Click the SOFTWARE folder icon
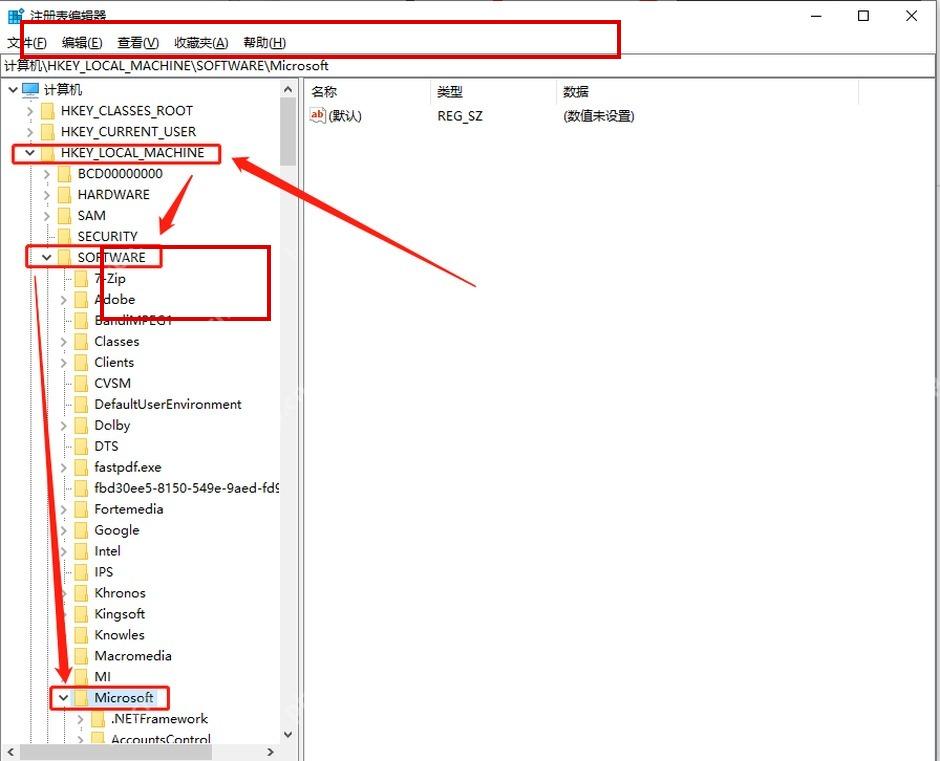 (x=64, y=258)
